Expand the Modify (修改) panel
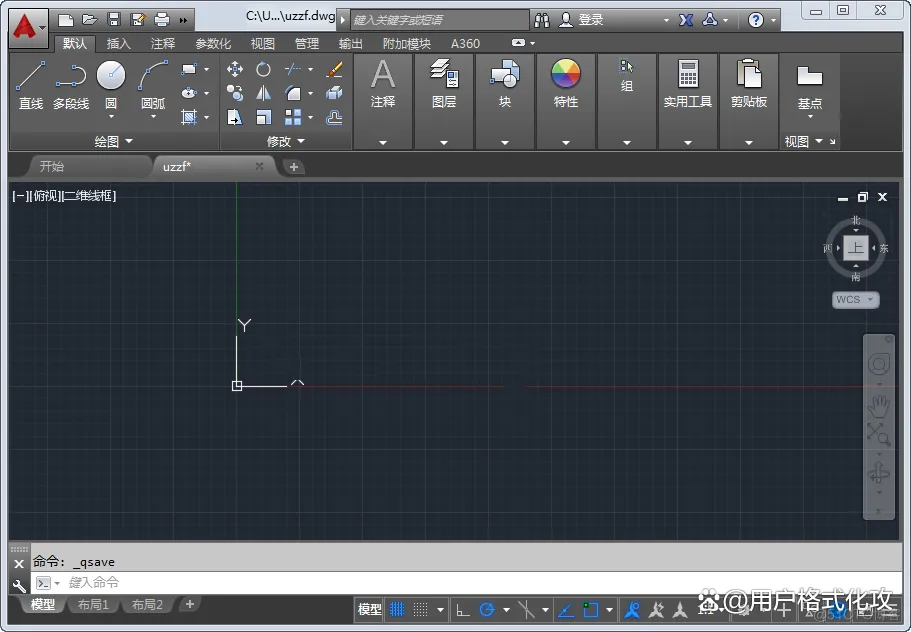Image resolution: width=911 pixels, height=632 pixels. [285, 141]
